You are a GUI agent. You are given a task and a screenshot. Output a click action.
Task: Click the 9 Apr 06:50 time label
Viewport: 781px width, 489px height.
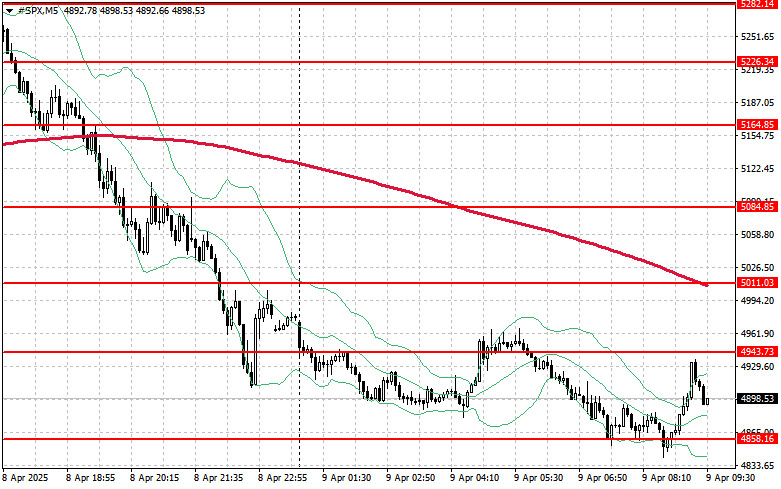603,478
